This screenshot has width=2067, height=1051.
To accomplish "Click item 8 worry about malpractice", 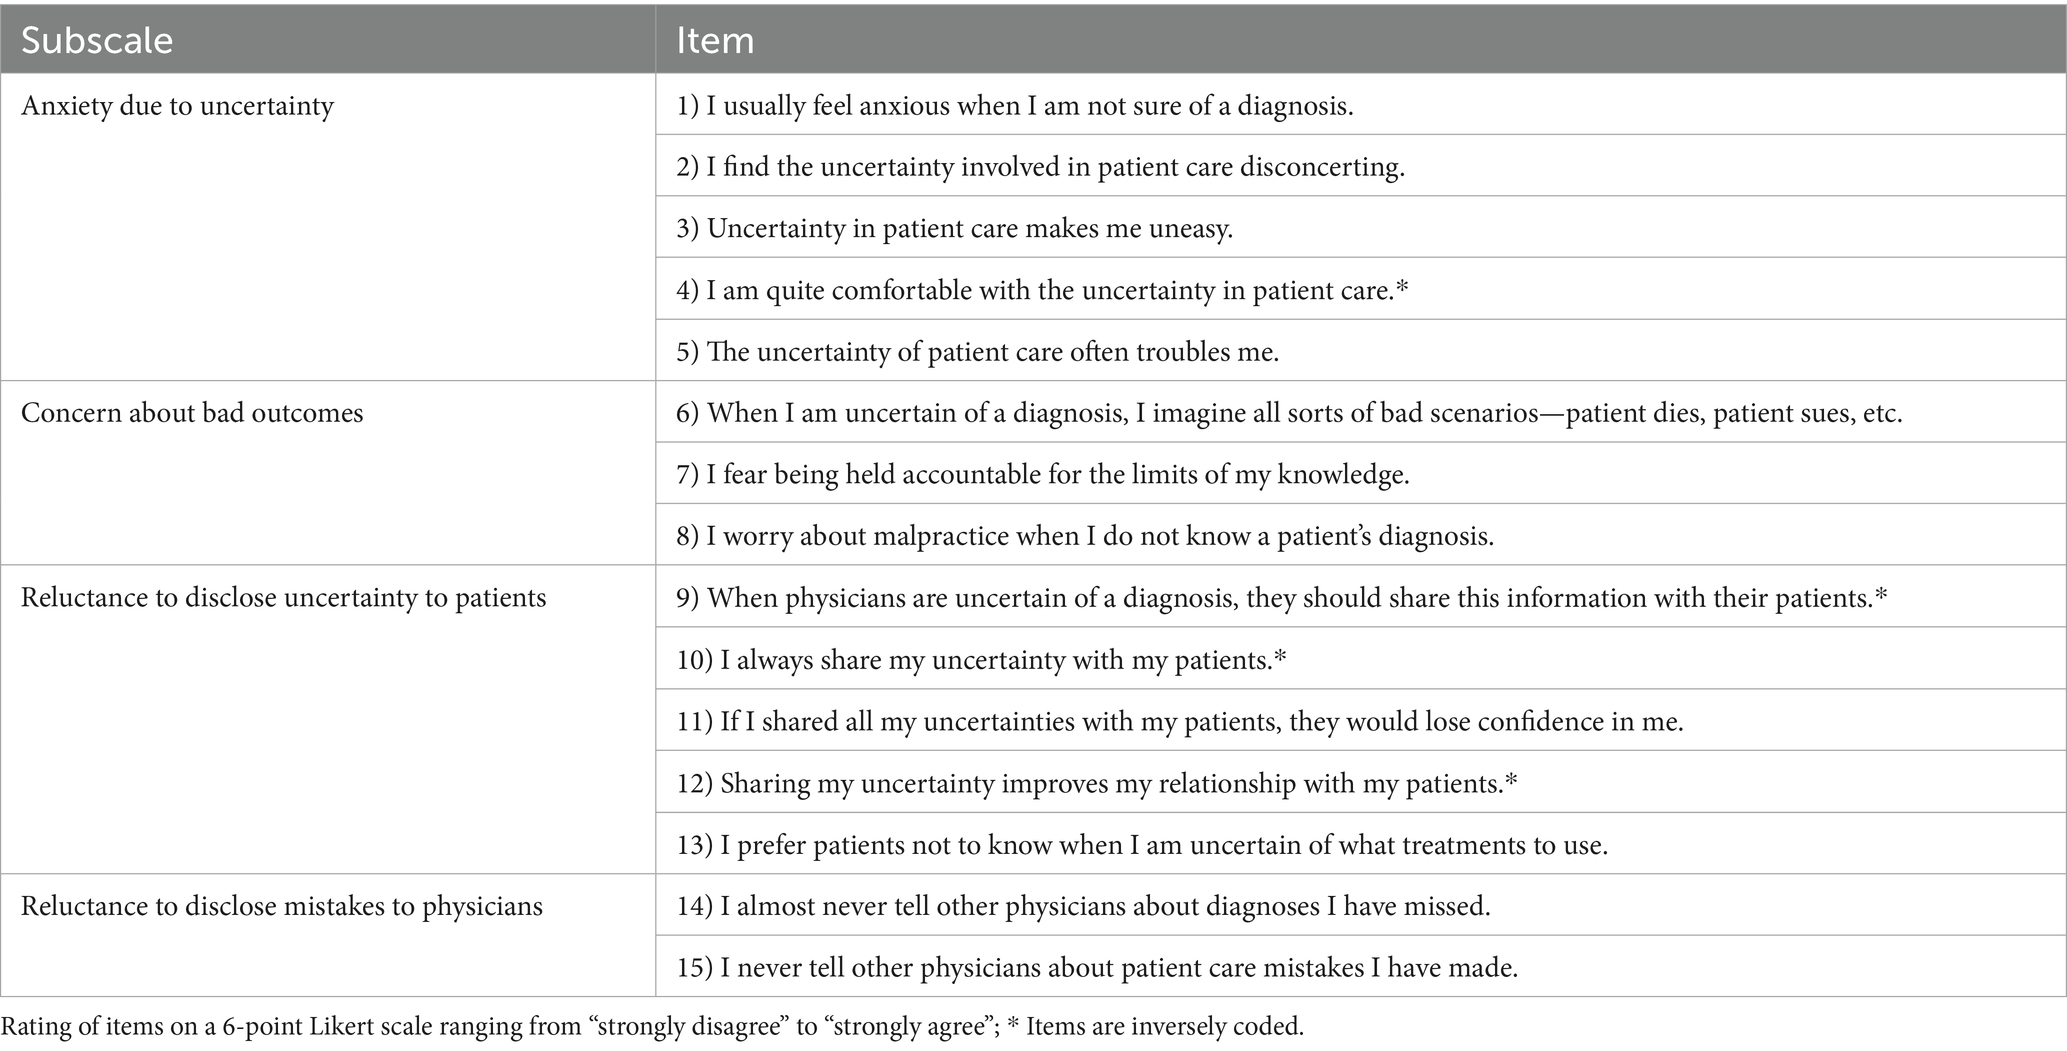I will coord(1085,537).
